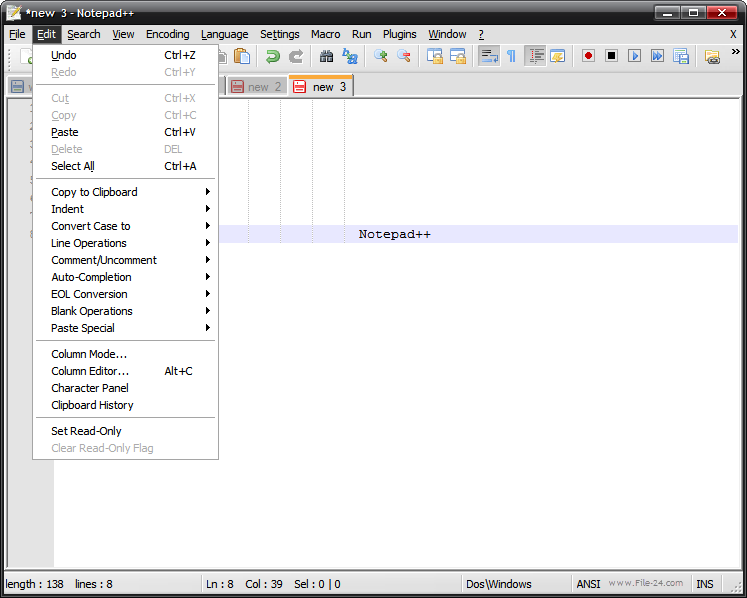The image size is (747, 598).
Task: Click the length : 138 status text
Action: [x=34, y=584]
